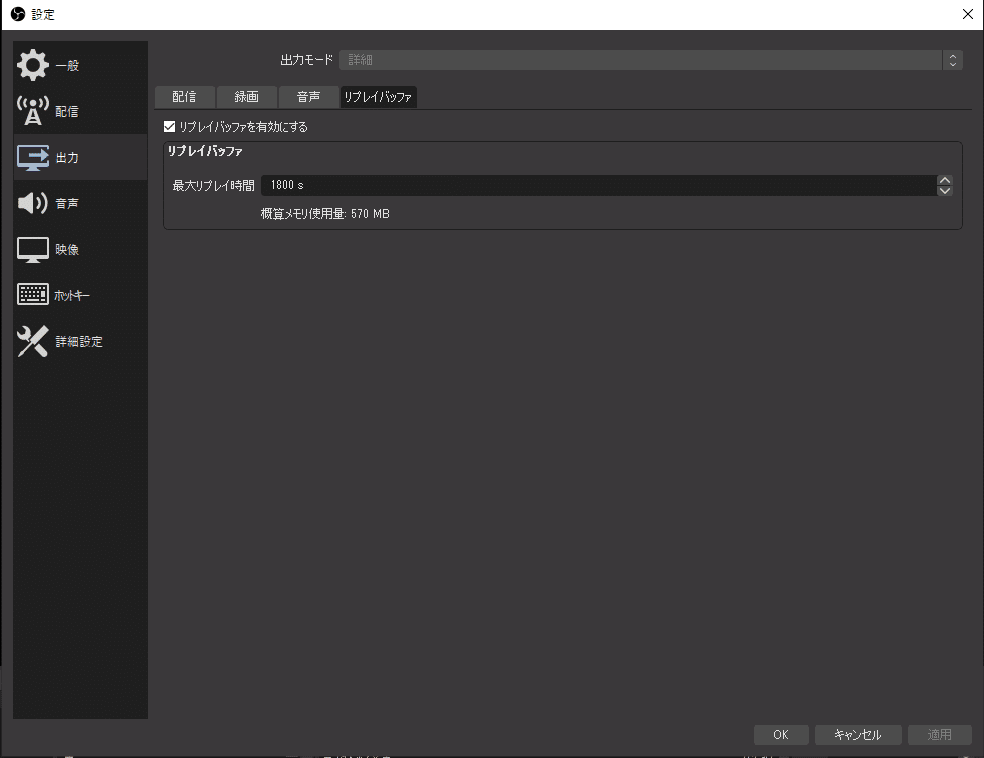
Task: Switch to the 録画 tab
Action: 247,97
